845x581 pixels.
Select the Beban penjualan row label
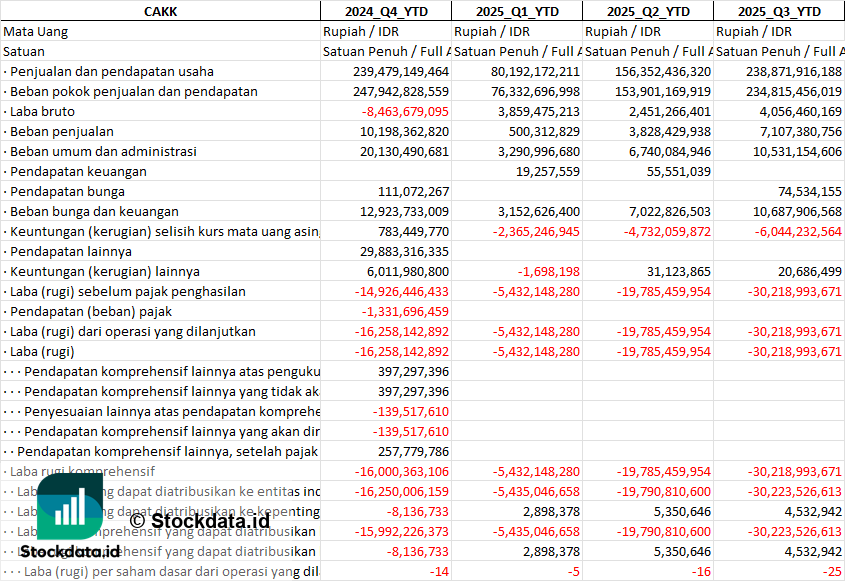coord(61,132)
